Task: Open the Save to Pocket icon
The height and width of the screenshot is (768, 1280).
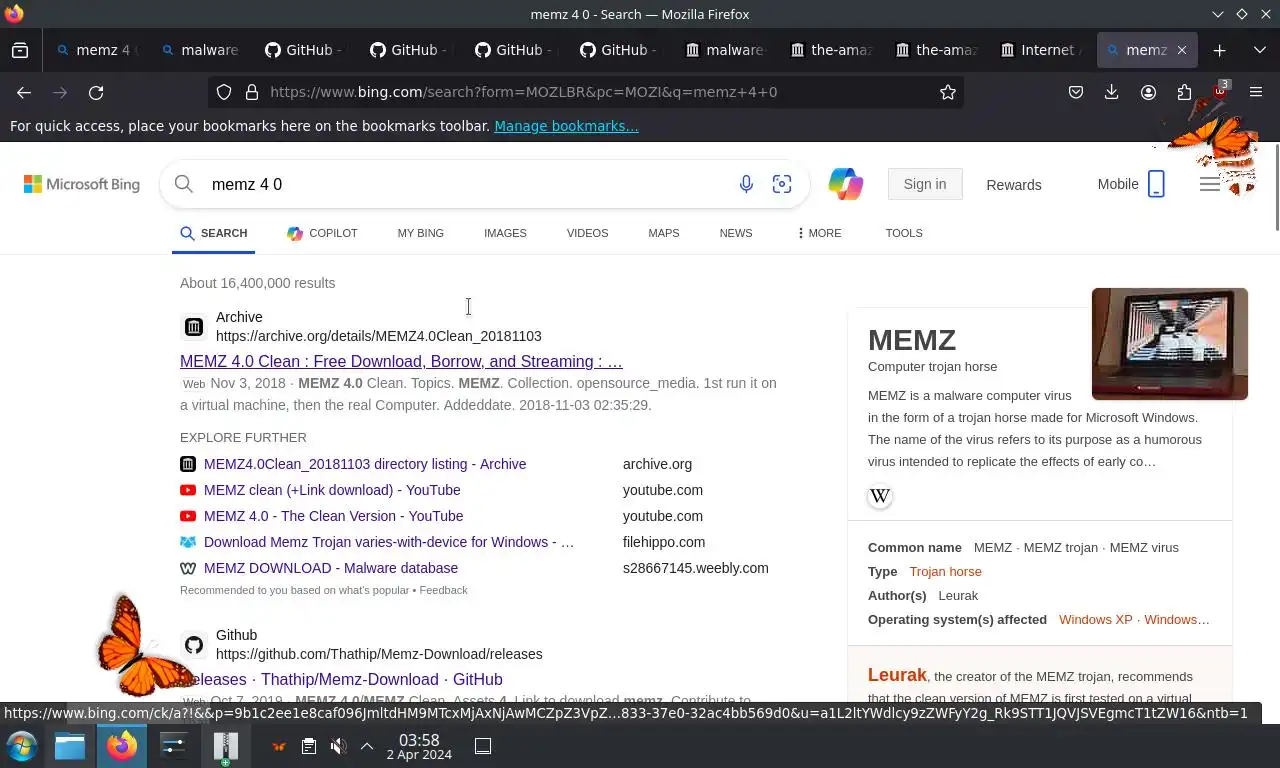Action: point(1076,92)
